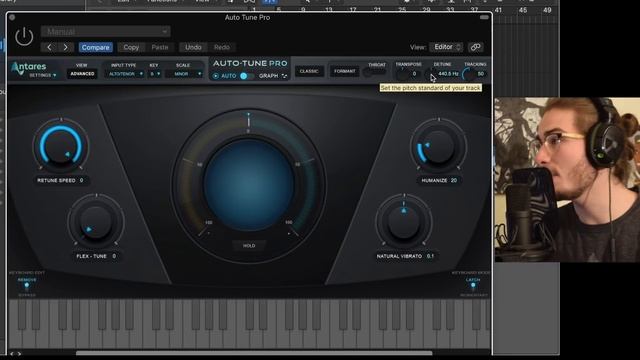Open the Manual preset dropdown

coord(106,31)
